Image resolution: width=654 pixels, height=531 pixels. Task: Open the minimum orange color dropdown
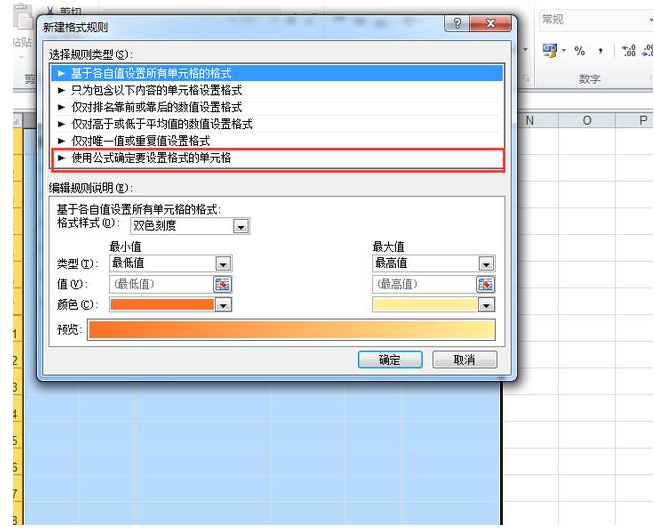(x=223, y=305)
